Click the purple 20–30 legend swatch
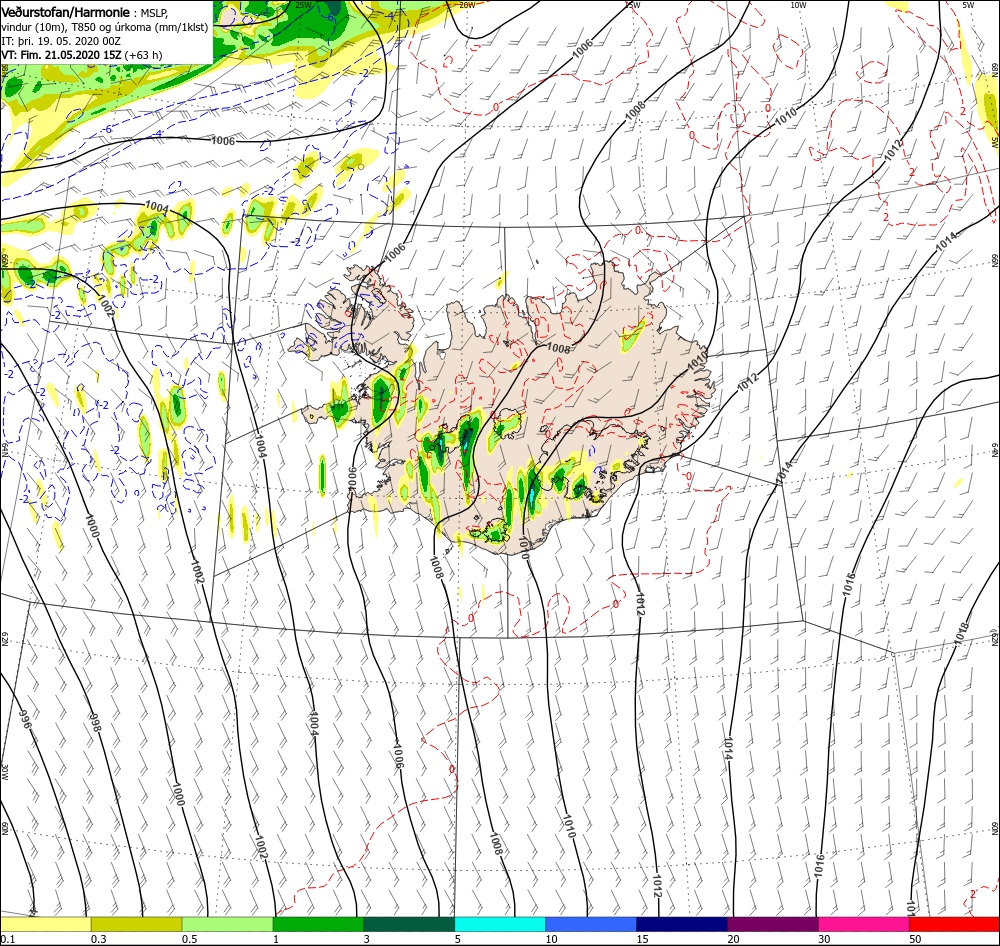 (772, 924)
